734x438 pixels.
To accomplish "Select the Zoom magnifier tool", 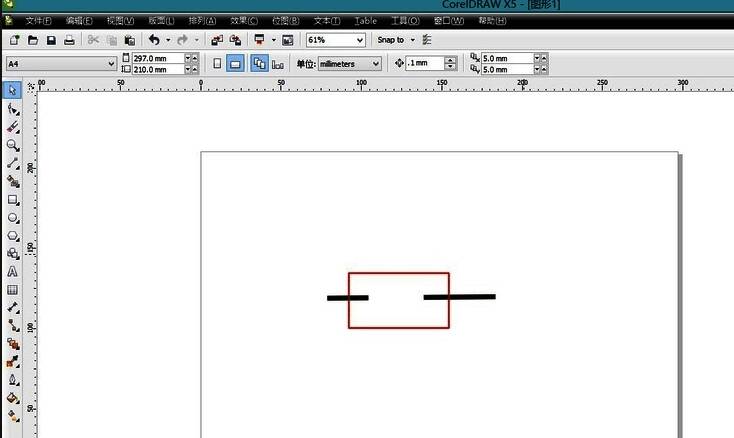I will pos(13,145).
